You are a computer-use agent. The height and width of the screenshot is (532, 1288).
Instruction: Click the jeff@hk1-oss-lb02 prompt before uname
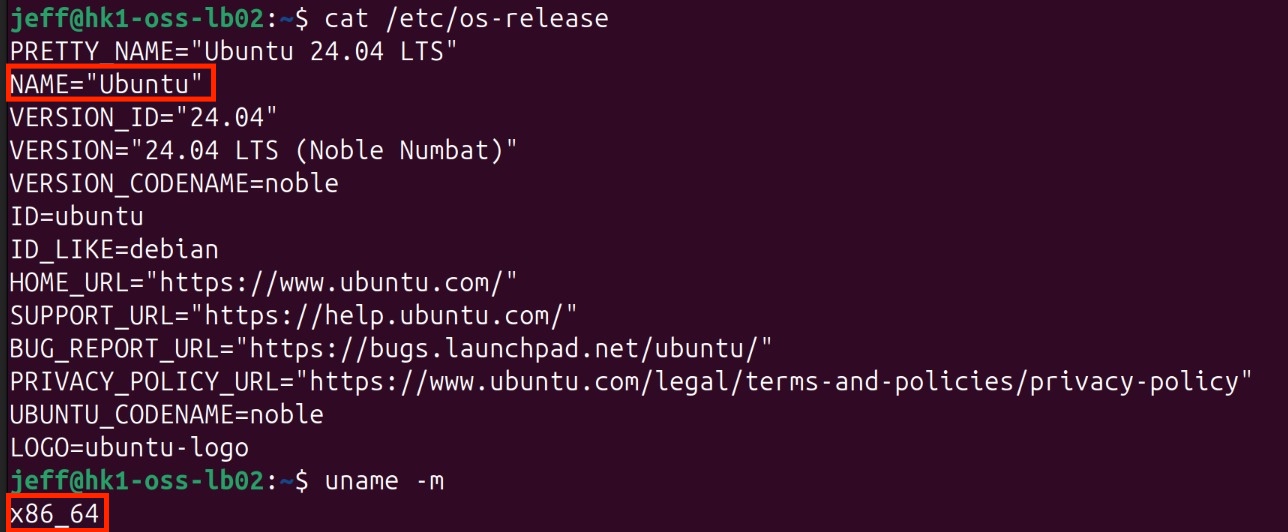click(x=138, y=481)
